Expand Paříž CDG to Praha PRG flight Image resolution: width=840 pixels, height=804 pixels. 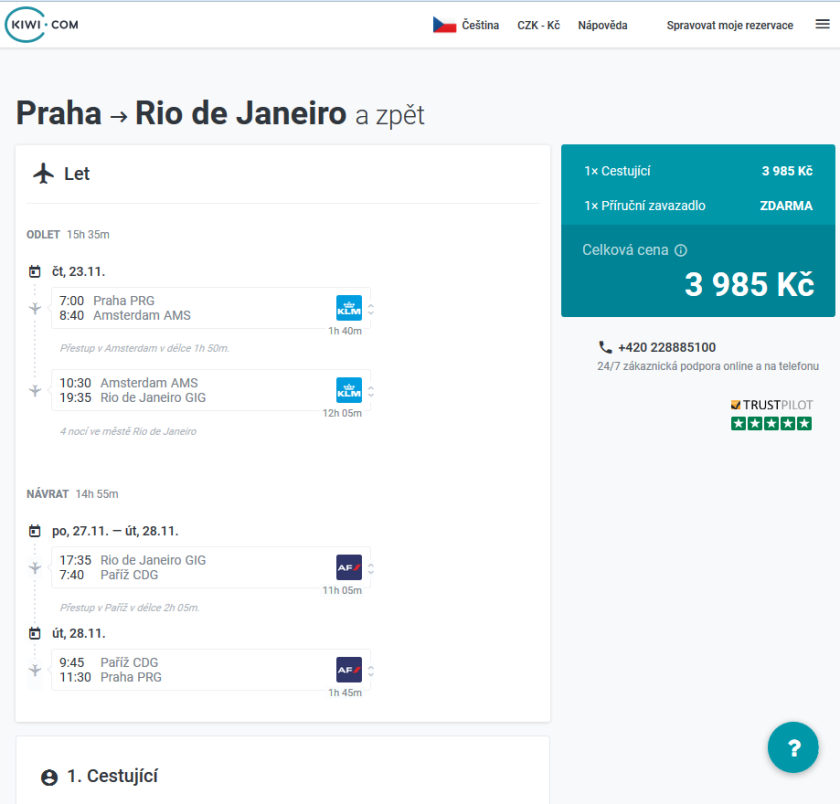(371, 670)
